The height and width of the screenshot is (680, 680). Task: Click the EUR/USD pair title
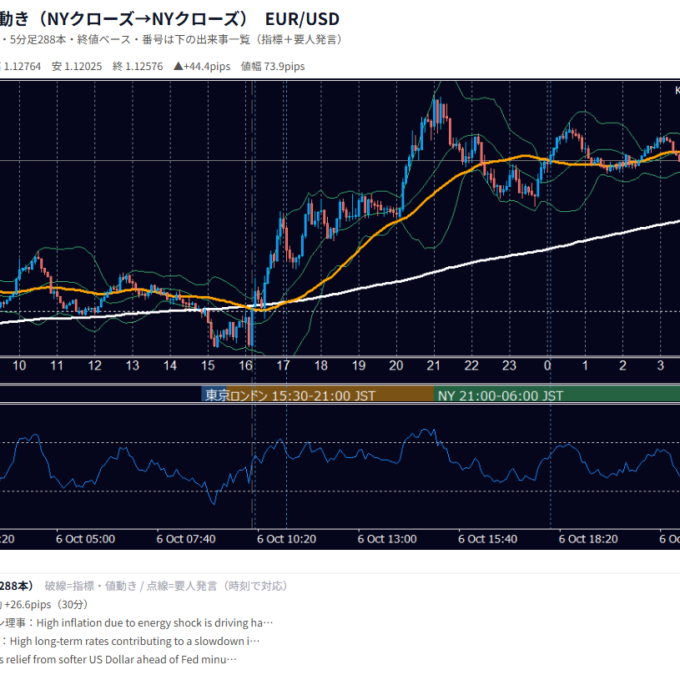[302, 20]
